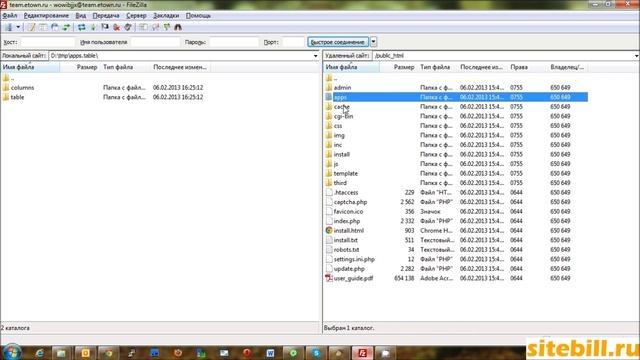Select the remote js folder
Screen dimensions: 640x360
(x=336, y=164)
